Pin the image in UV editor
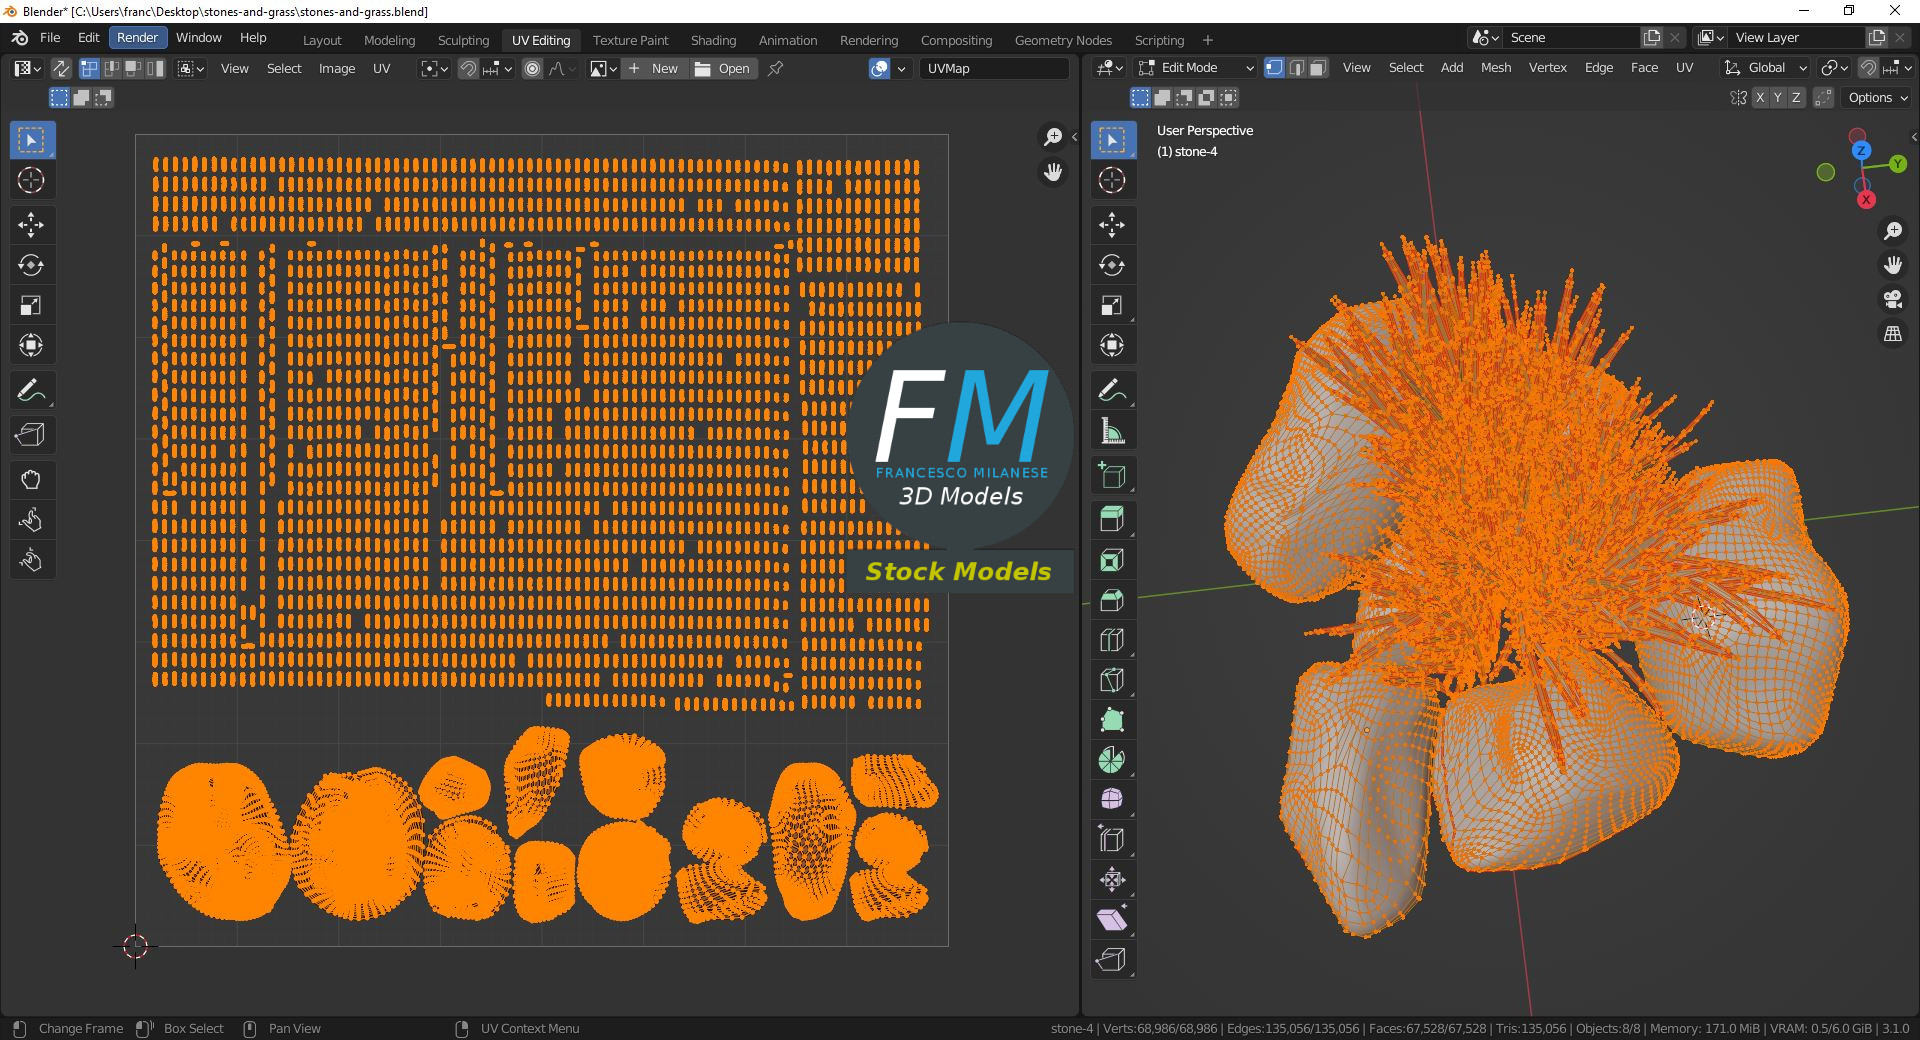 tap(775, 68)
